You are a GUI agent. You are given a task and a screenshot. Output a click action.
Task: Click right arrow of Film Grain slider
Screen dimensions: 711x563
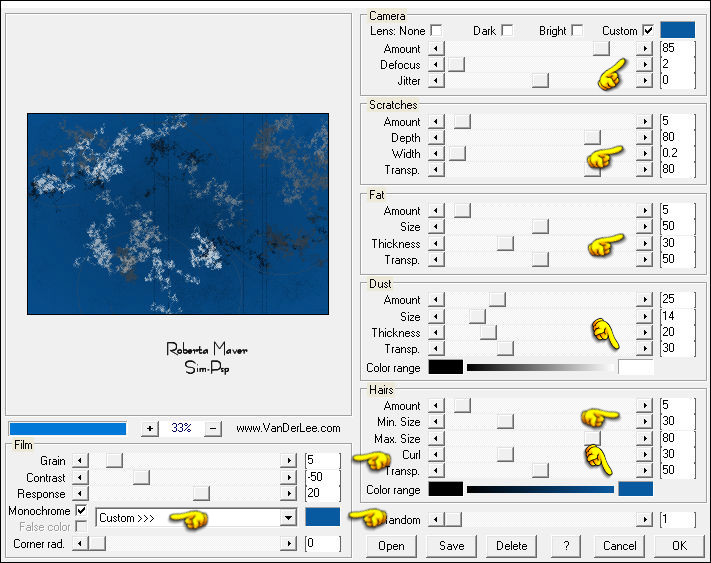[289, 460]
